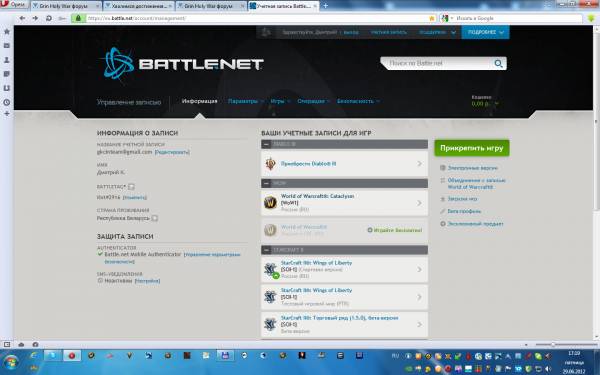Viewport: 600px width, 375px height.
Task: Expand the account balance dropdown
Action: pyautogui.click(x=497, y=104)
